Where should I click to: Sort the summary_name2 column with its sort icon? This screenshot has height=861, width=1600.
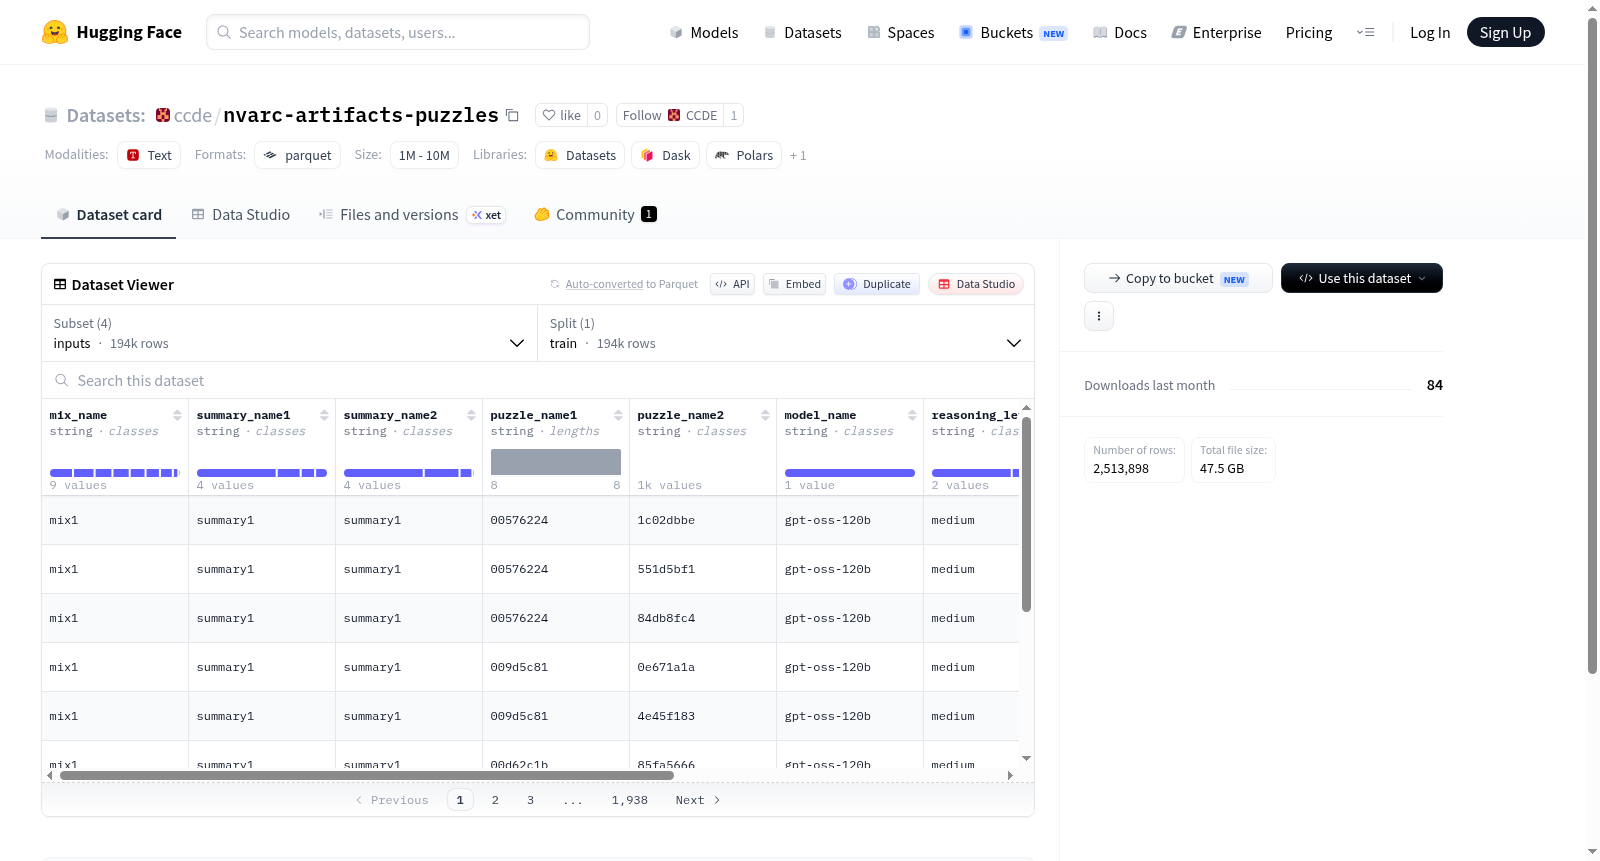point(471,415)
